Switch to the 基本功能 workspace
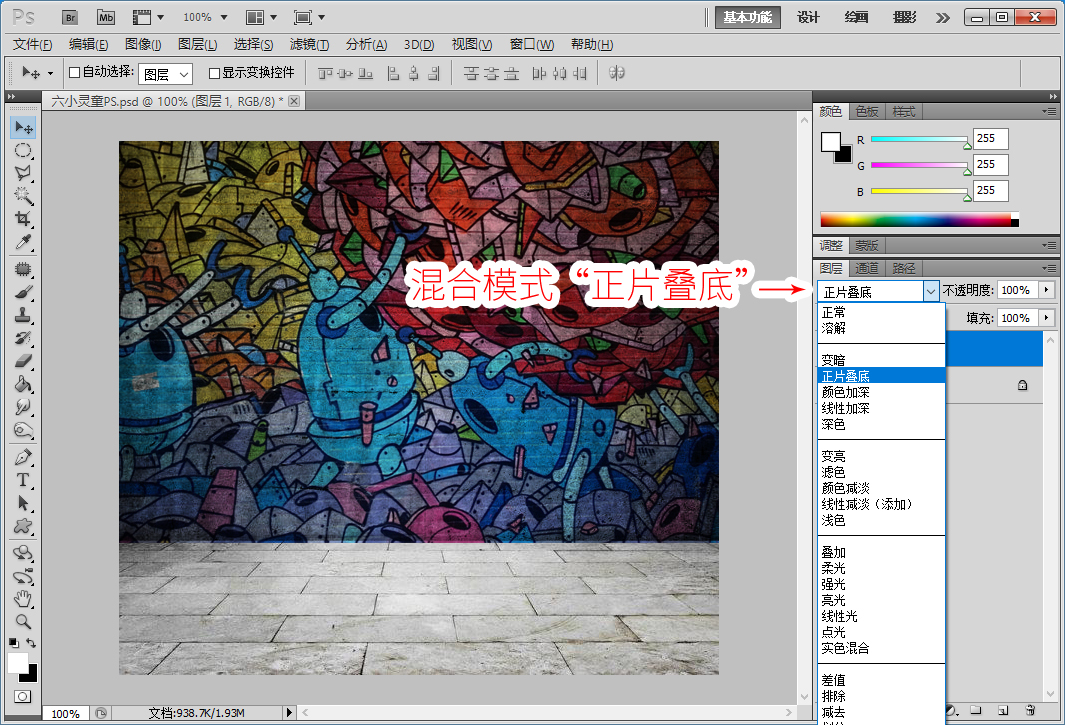 (x=747, y=18)
